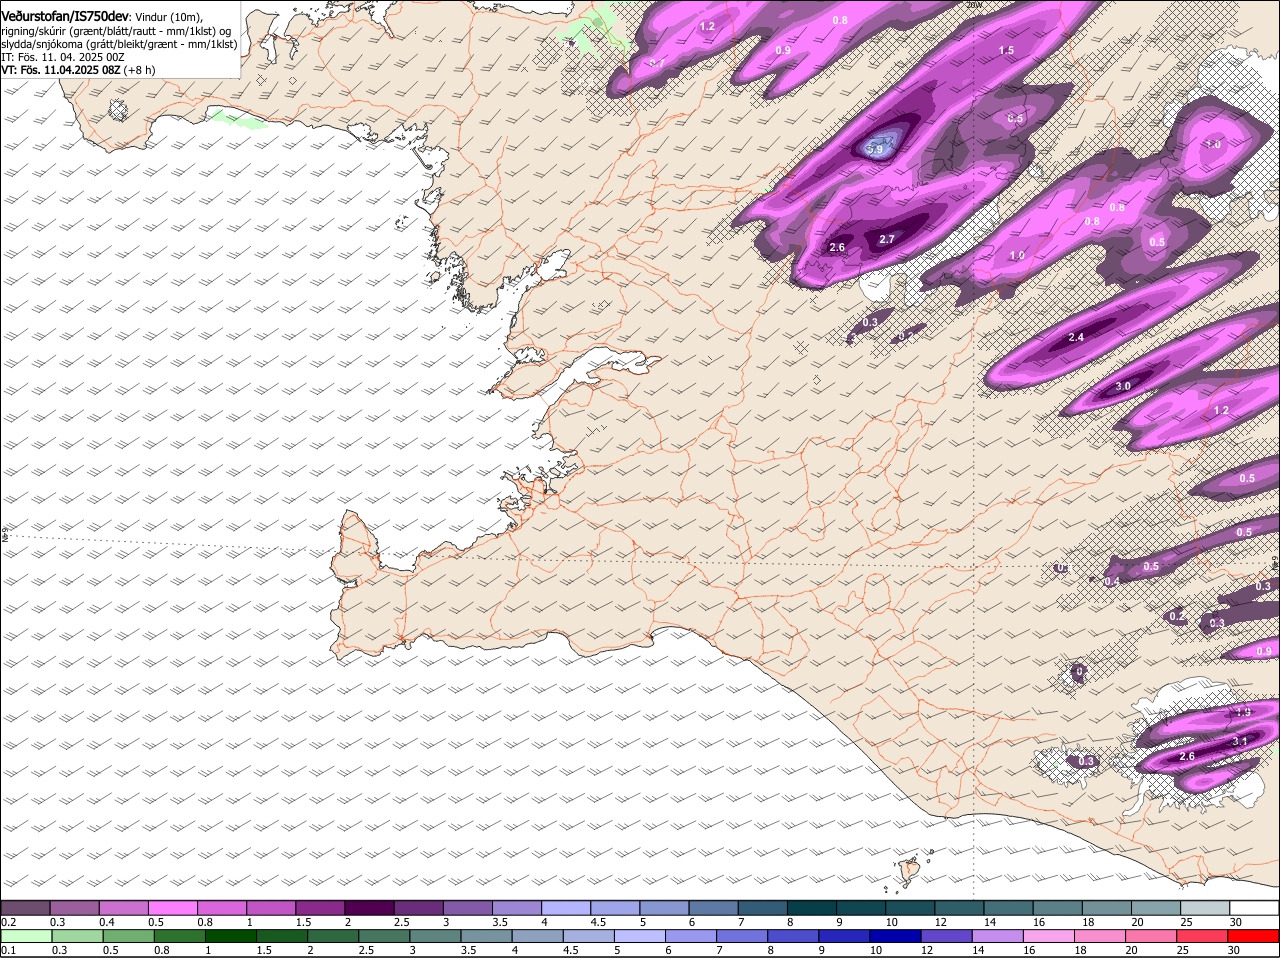Select purple snow-scale swatch labeled 0.2
Screen dimensions: 1280x958
pos(25,907)
